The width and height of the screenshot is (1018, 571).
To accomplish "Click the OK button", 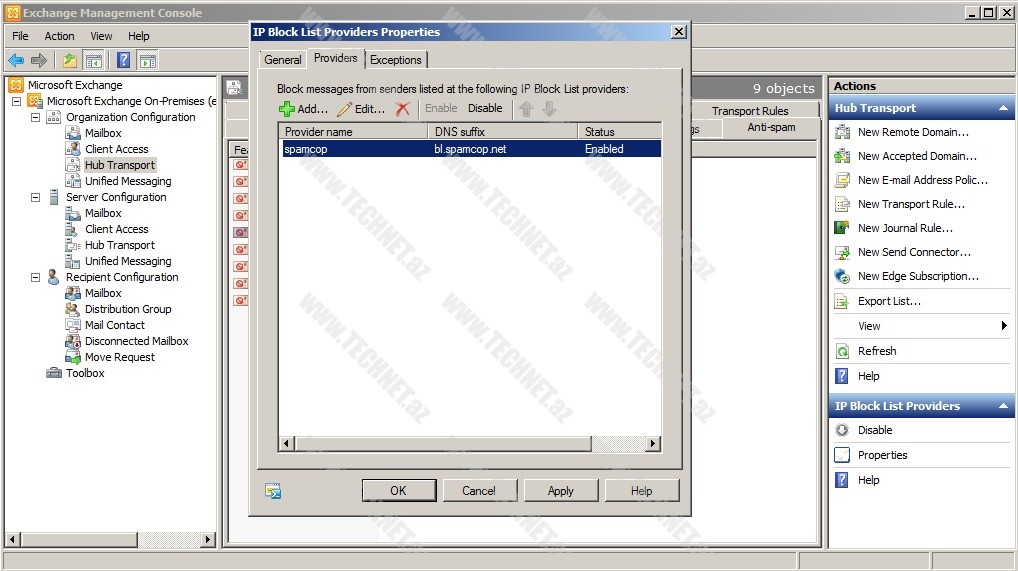I will click(x=398, y=490).
